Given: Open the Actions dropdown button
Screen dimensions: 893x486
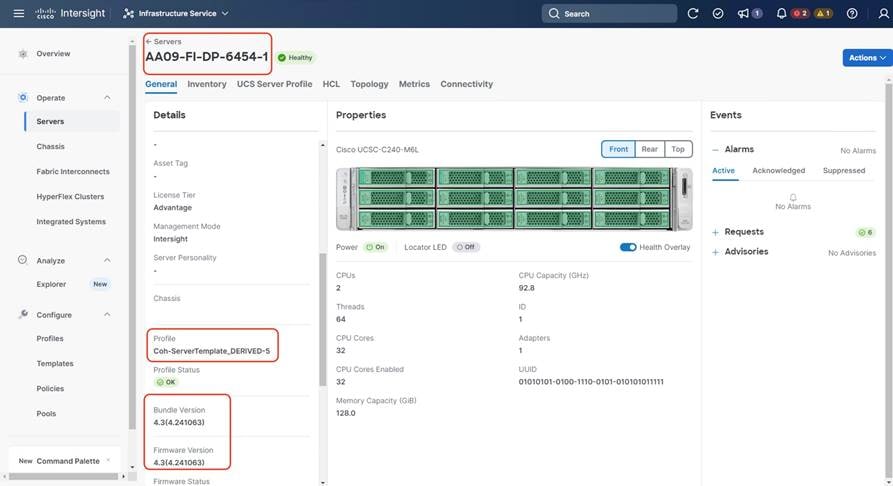Looking at the screenshot, I should tap(867, 58).
